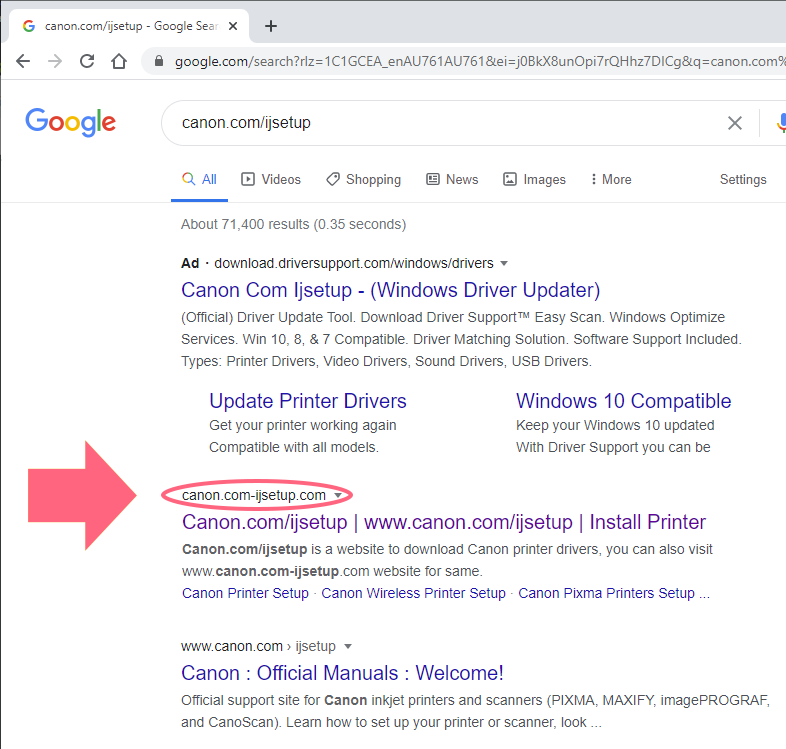Switch to the News results tab
This screenshot has width=786, height=749.
tap(452, 179)
